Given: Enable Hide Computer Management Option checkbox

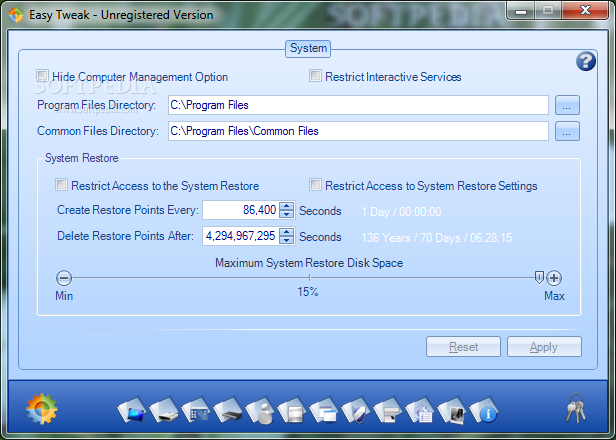Looking at the screenshot, I should [x=42, y=76].
